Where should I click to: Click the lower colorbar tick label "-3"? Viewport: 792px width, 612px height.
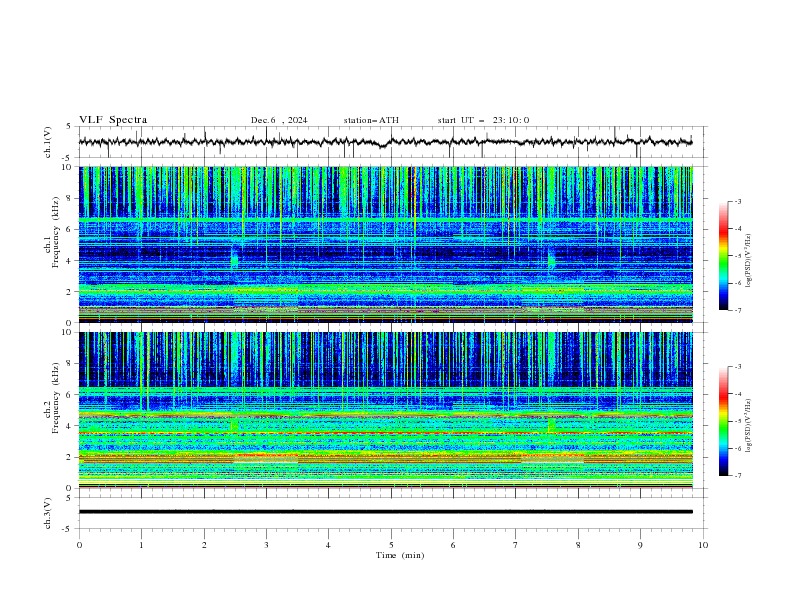click(x=738, y=367)
